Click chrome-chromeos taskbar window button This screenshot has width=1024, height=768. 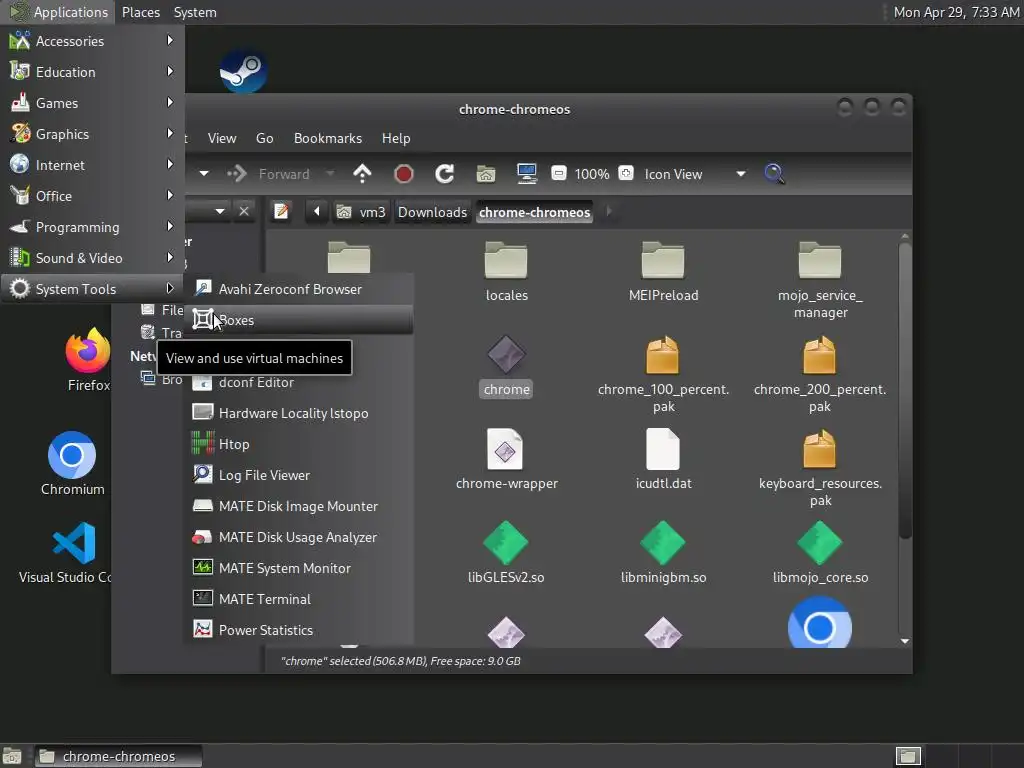(118, 756)
